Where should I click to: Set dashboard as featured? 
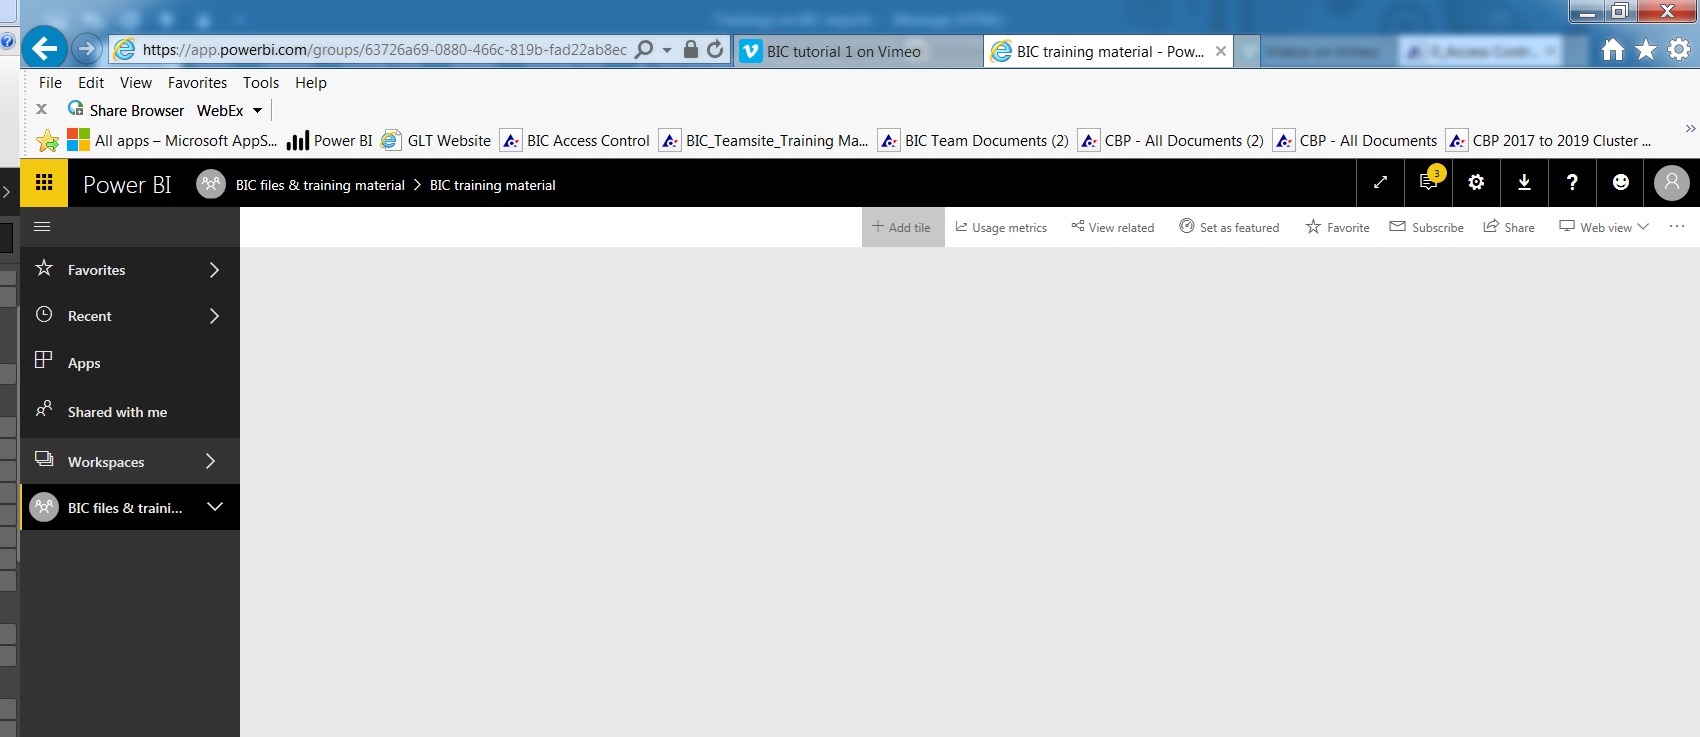click(x=1229, y=227)
